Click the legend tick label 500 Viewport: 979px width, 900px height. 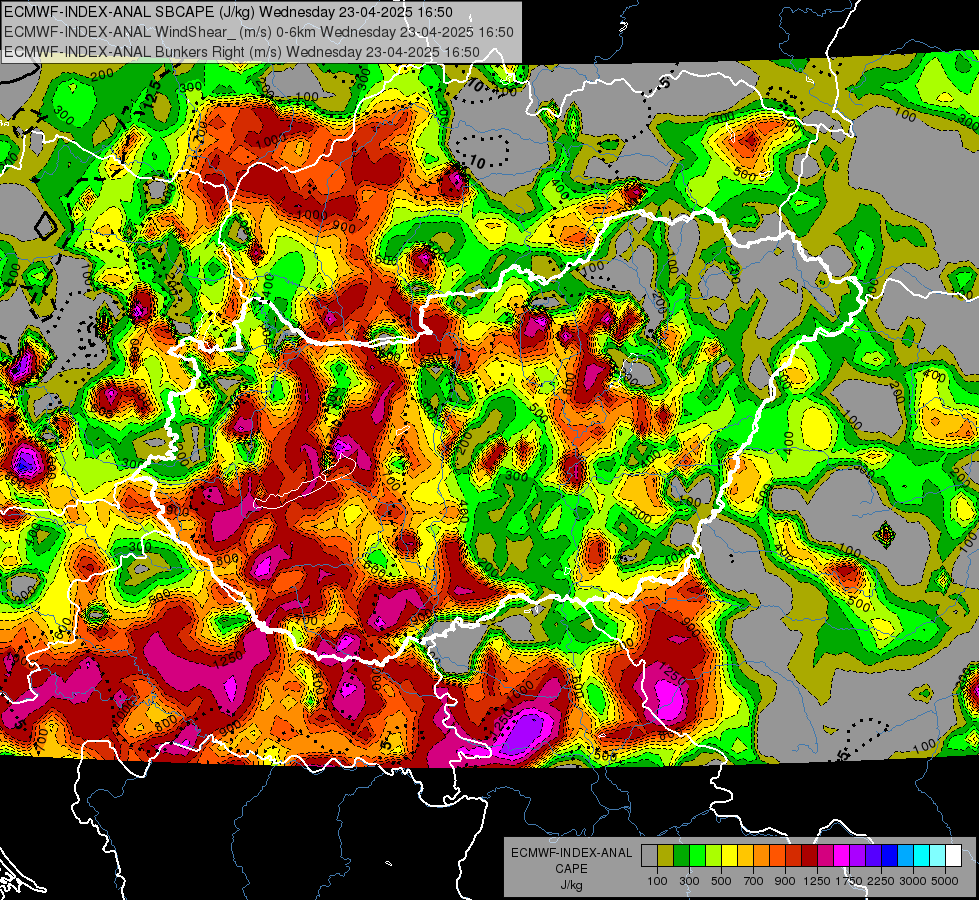click(721, 881)
